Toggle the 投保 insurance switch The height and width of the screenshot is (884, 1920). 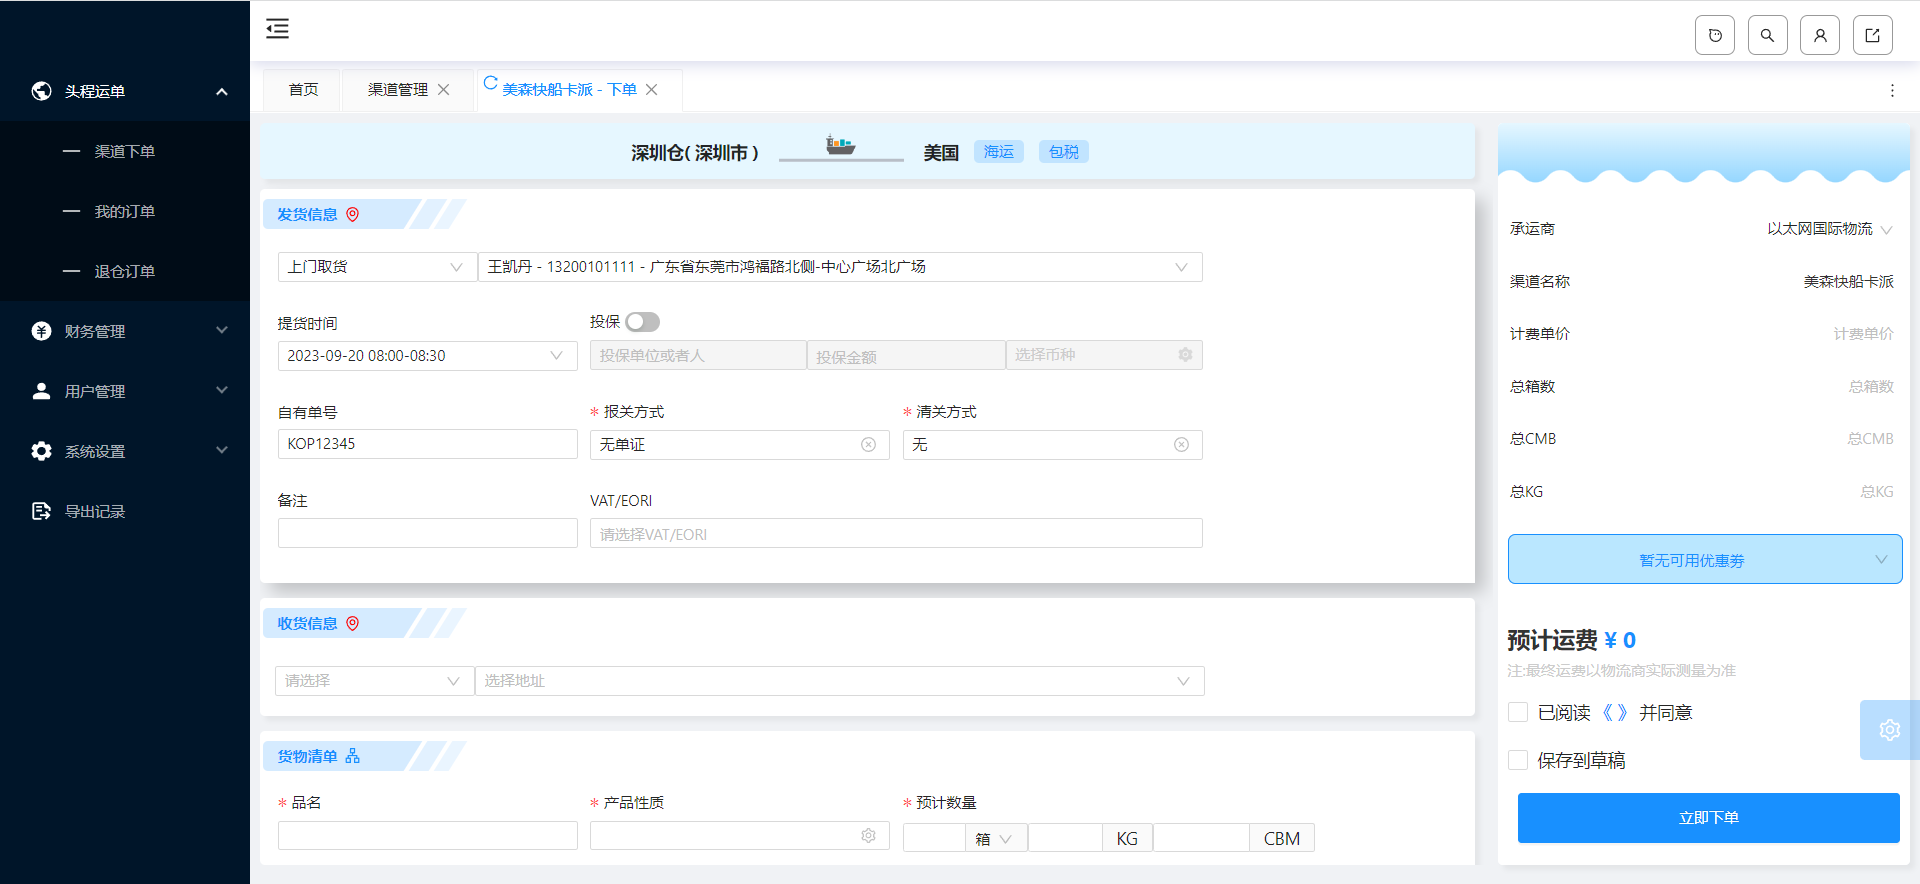(x=643, y=322)
